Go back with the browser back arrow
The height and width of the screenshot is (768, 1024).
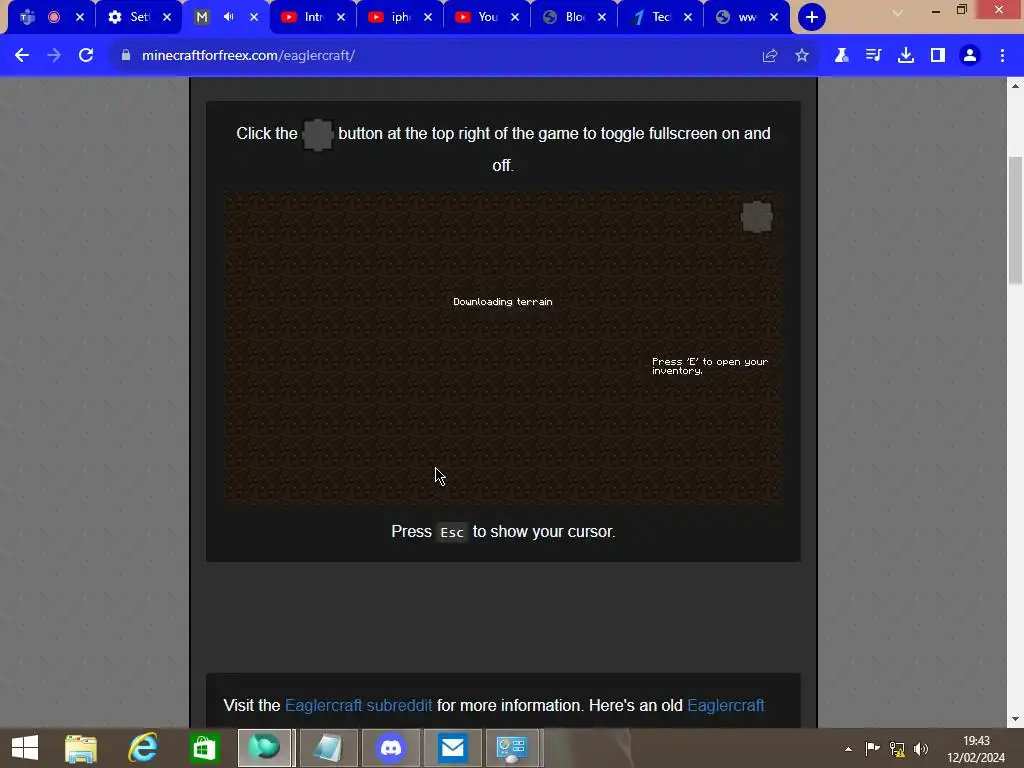[22, 56]
